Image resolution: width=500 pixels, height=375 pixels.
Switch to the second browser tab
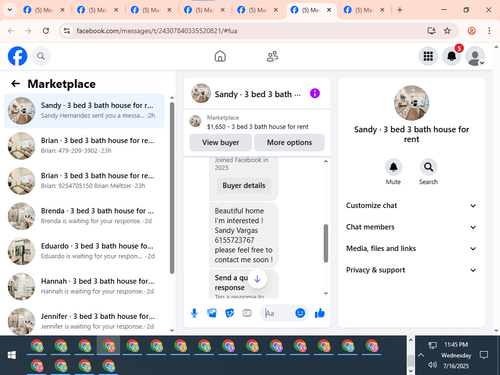(x=97, y=10)
